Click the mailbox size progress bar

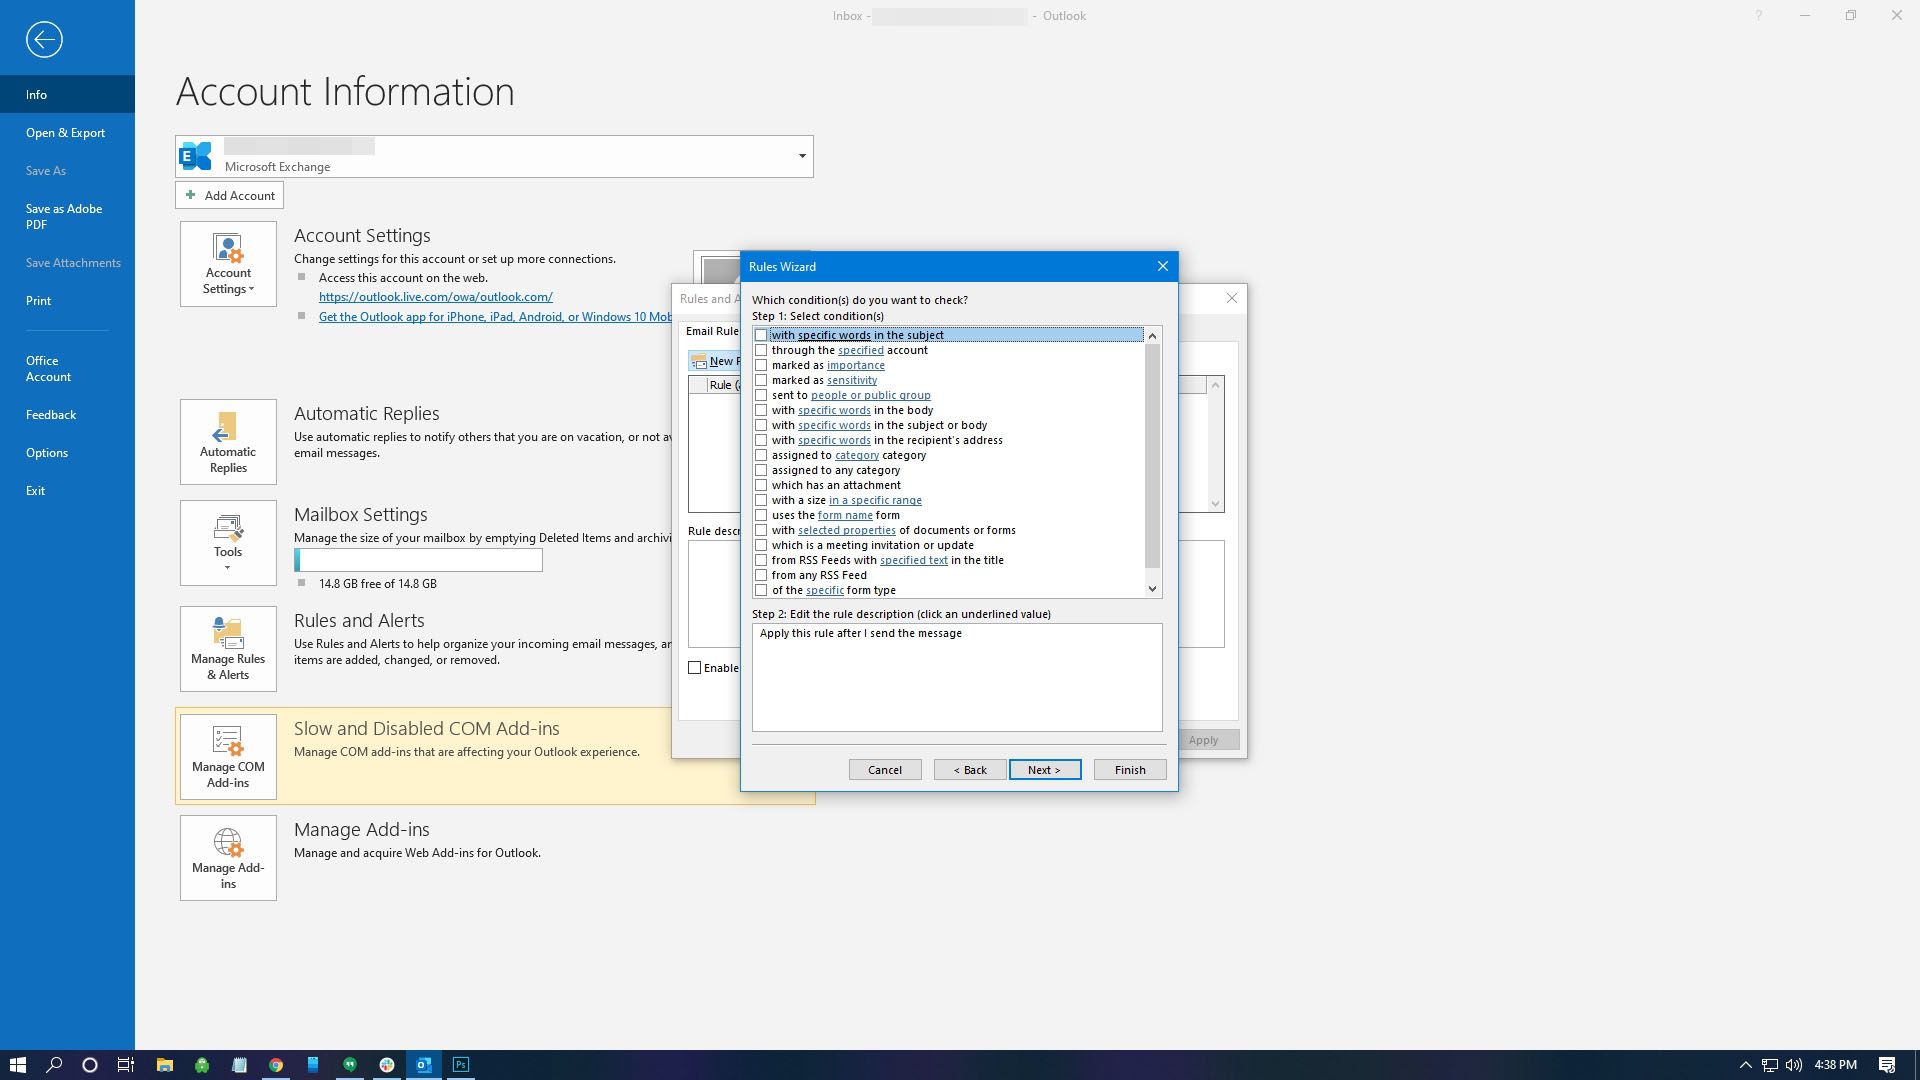pos(417,559)
